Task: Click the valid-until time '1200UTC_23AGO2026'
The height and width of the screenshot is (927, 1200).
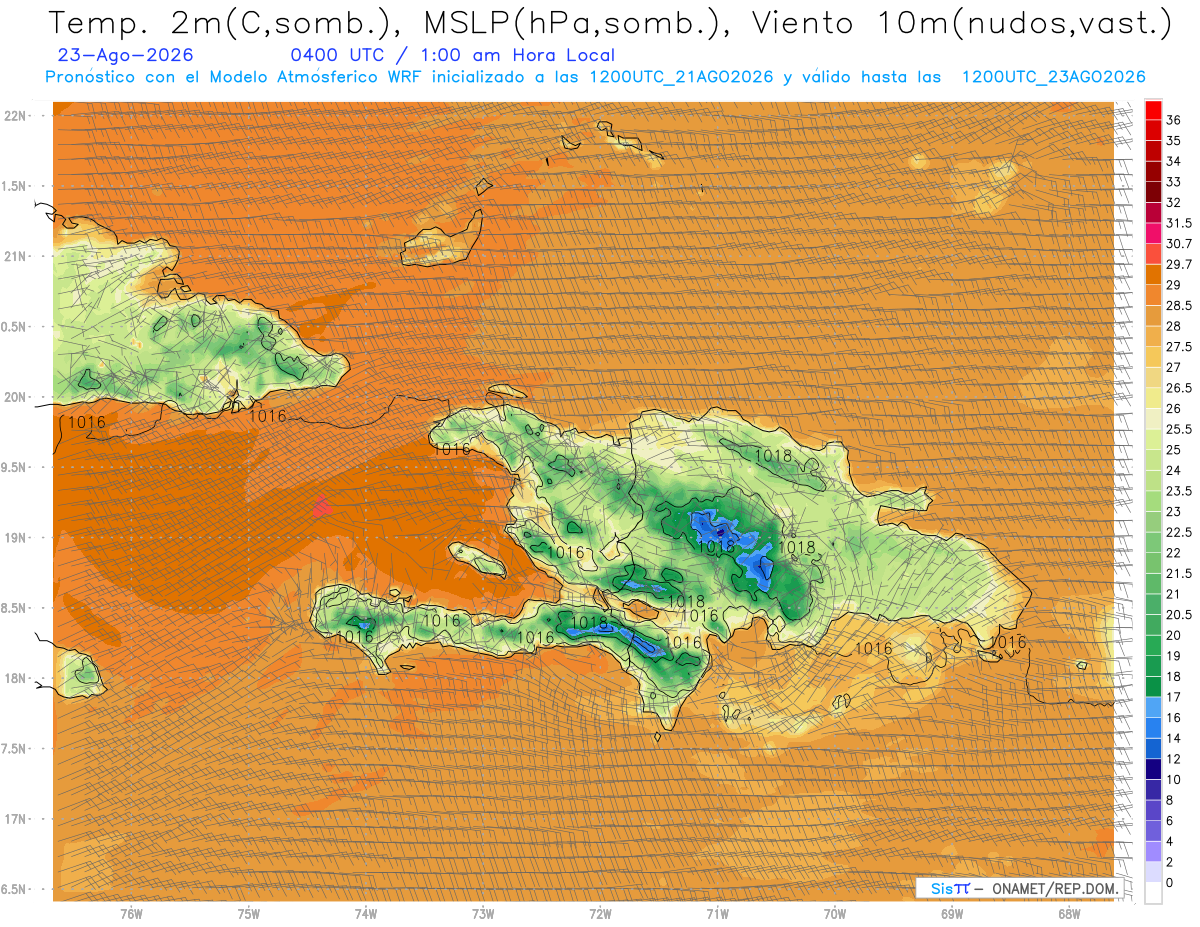Action: point(1053,77)
